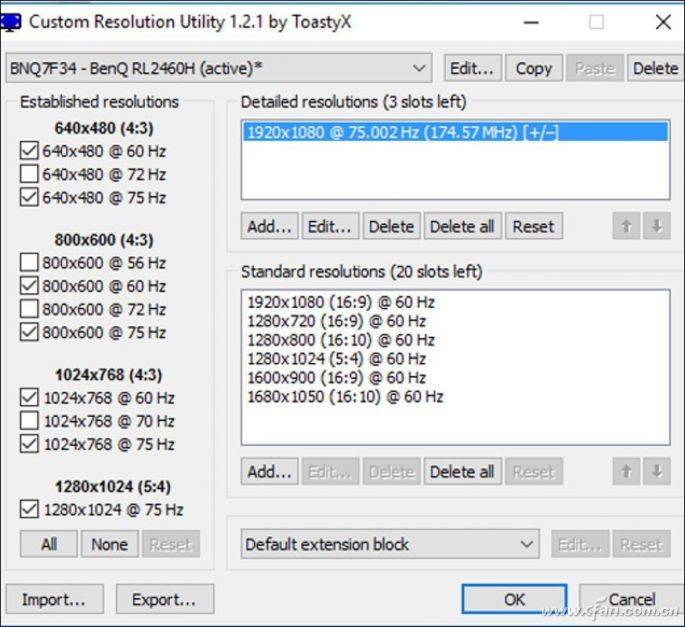
Task: Enable 800x600 @ 56 Hz checkbox
Action: [x=29, y=263]
